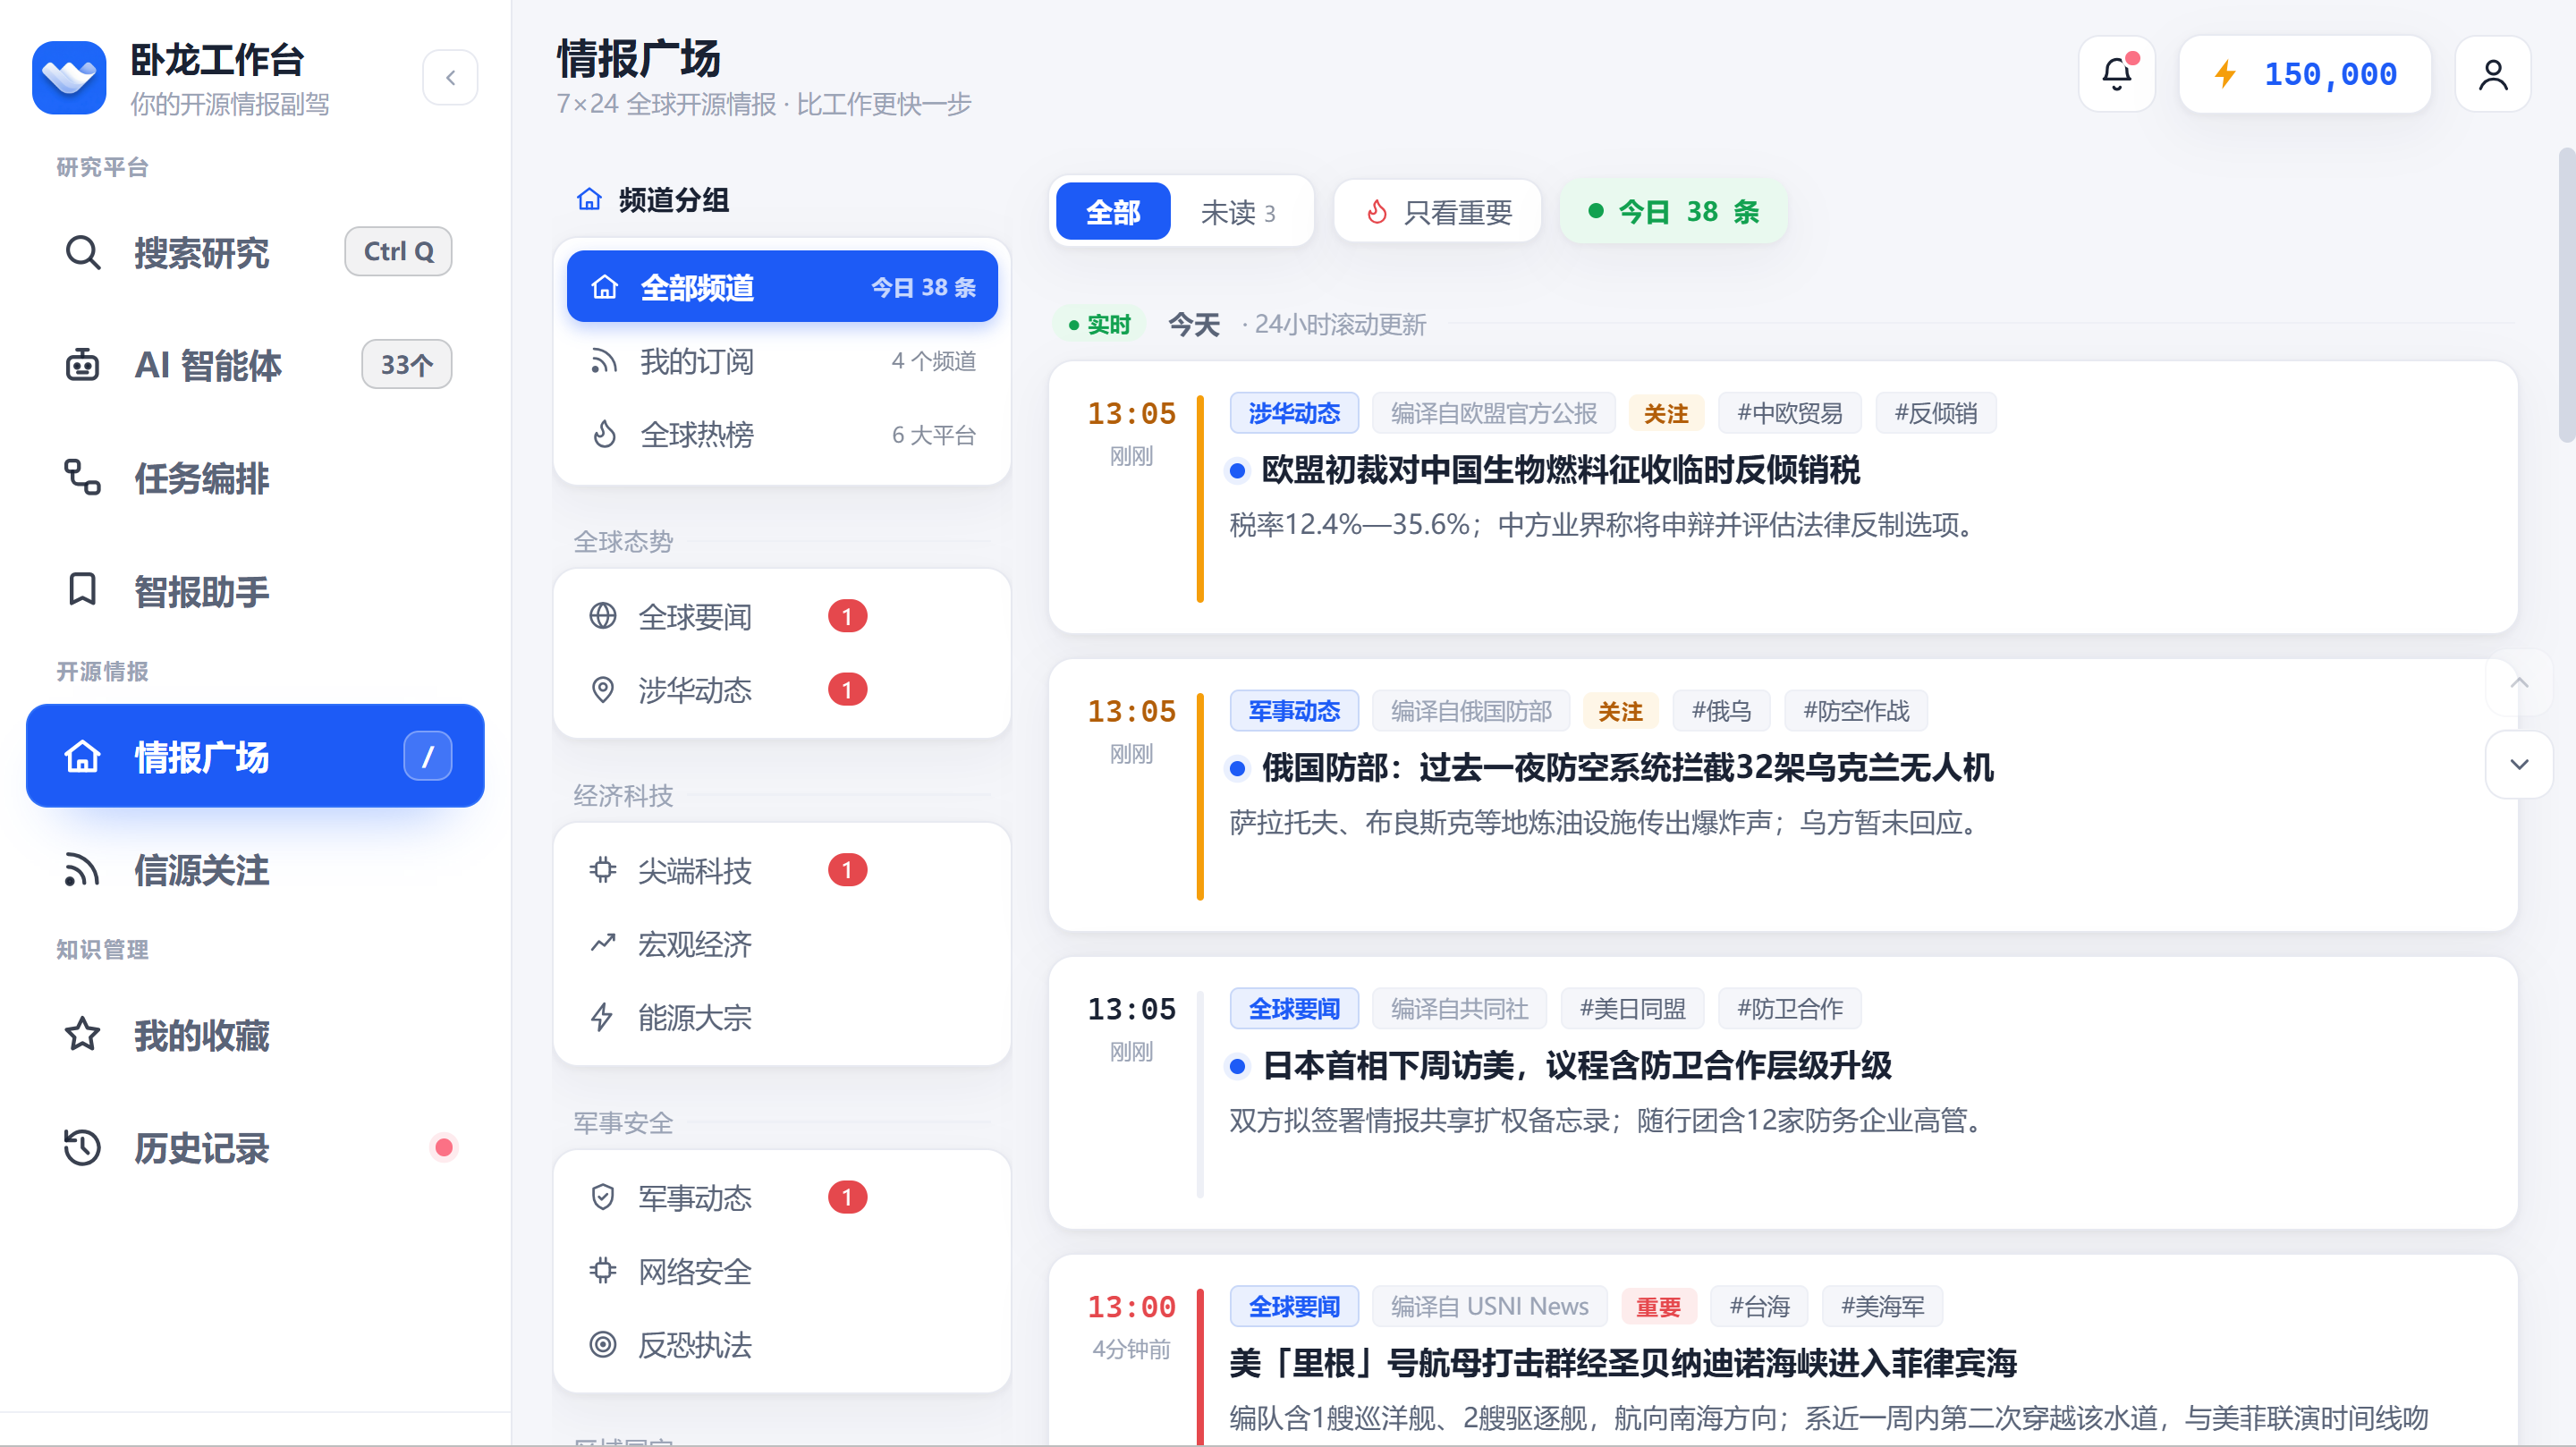
Task: Open the 俄国防部 防空系统拦截 headline
Action: click(1627, 768)
